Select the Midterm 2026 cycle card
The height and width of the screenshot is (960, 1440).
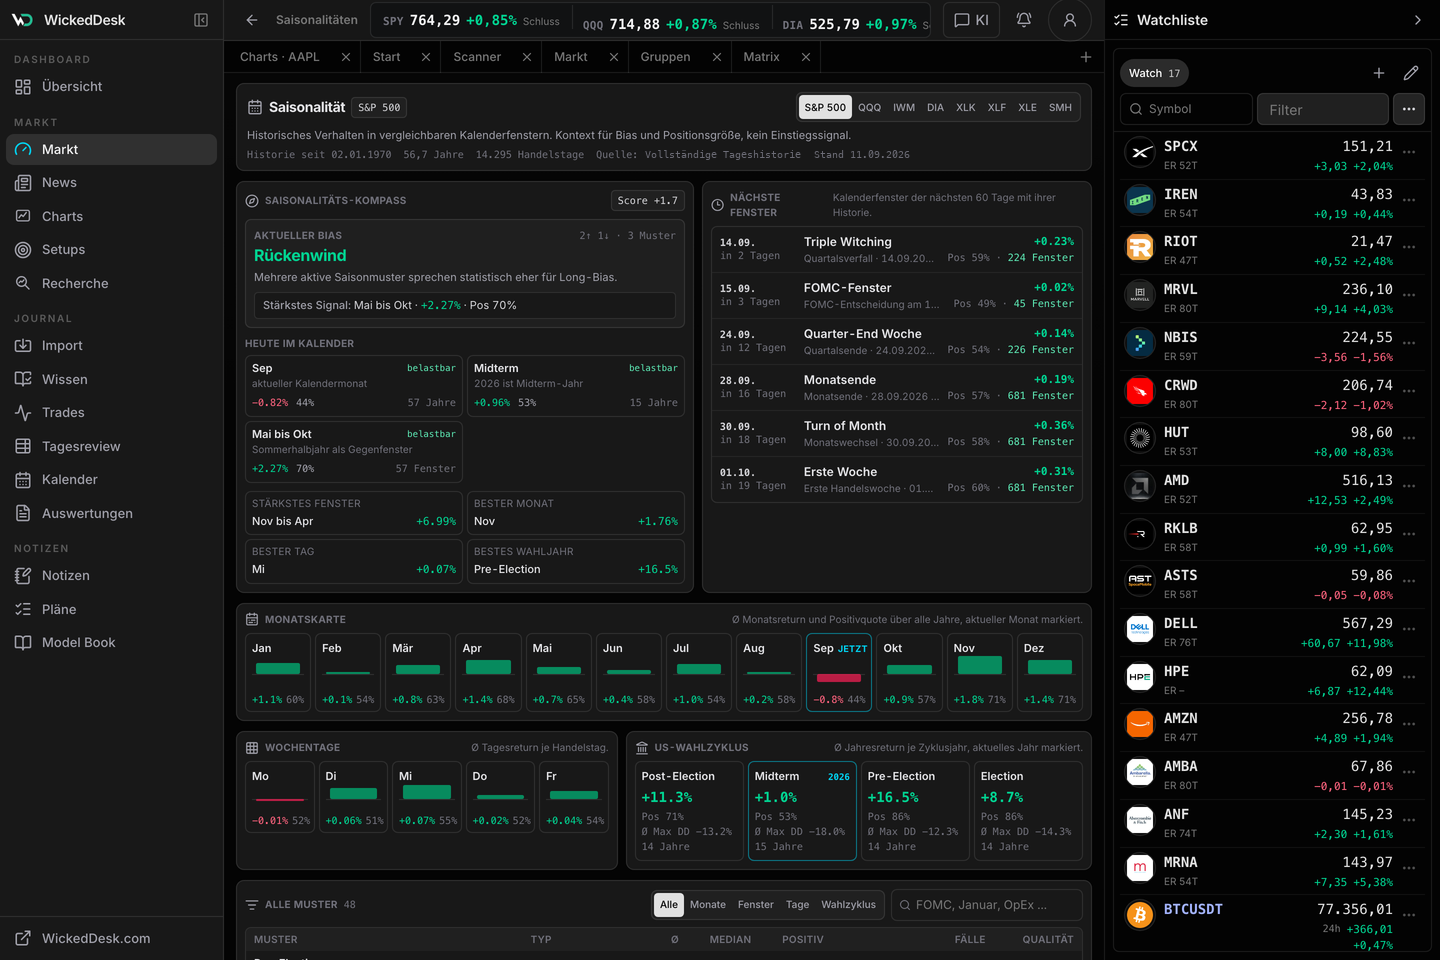(803, 811)
